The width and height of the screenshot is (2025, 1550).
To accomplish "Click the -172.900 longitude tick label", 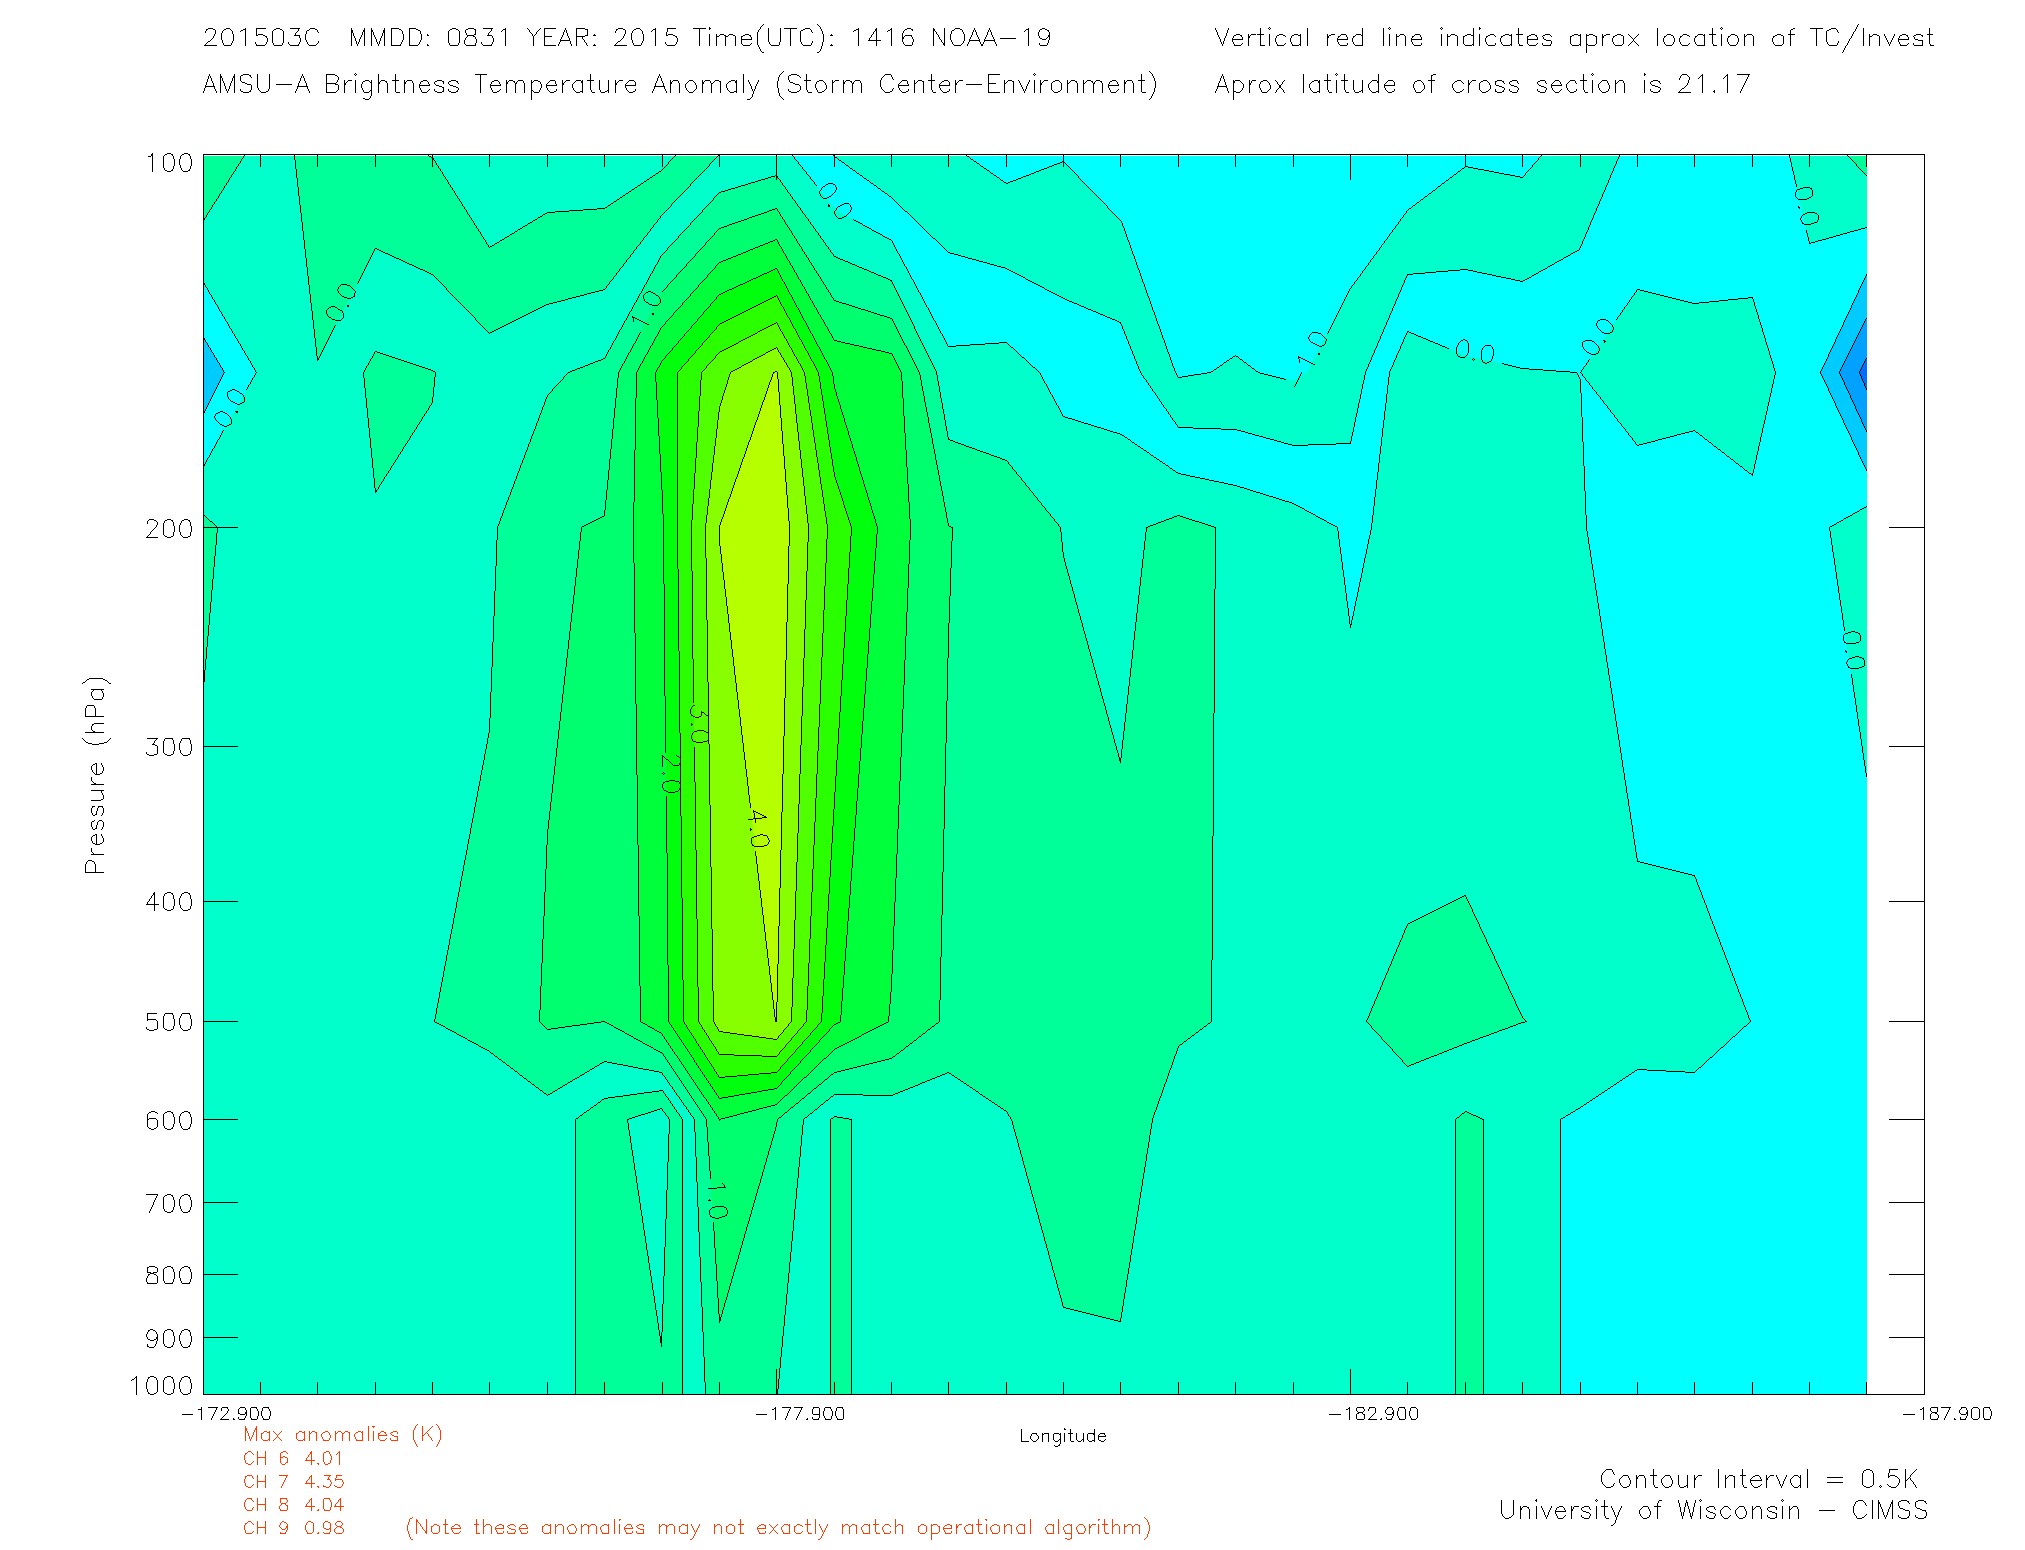I will pyautogui.click(x=226, y=1414).
